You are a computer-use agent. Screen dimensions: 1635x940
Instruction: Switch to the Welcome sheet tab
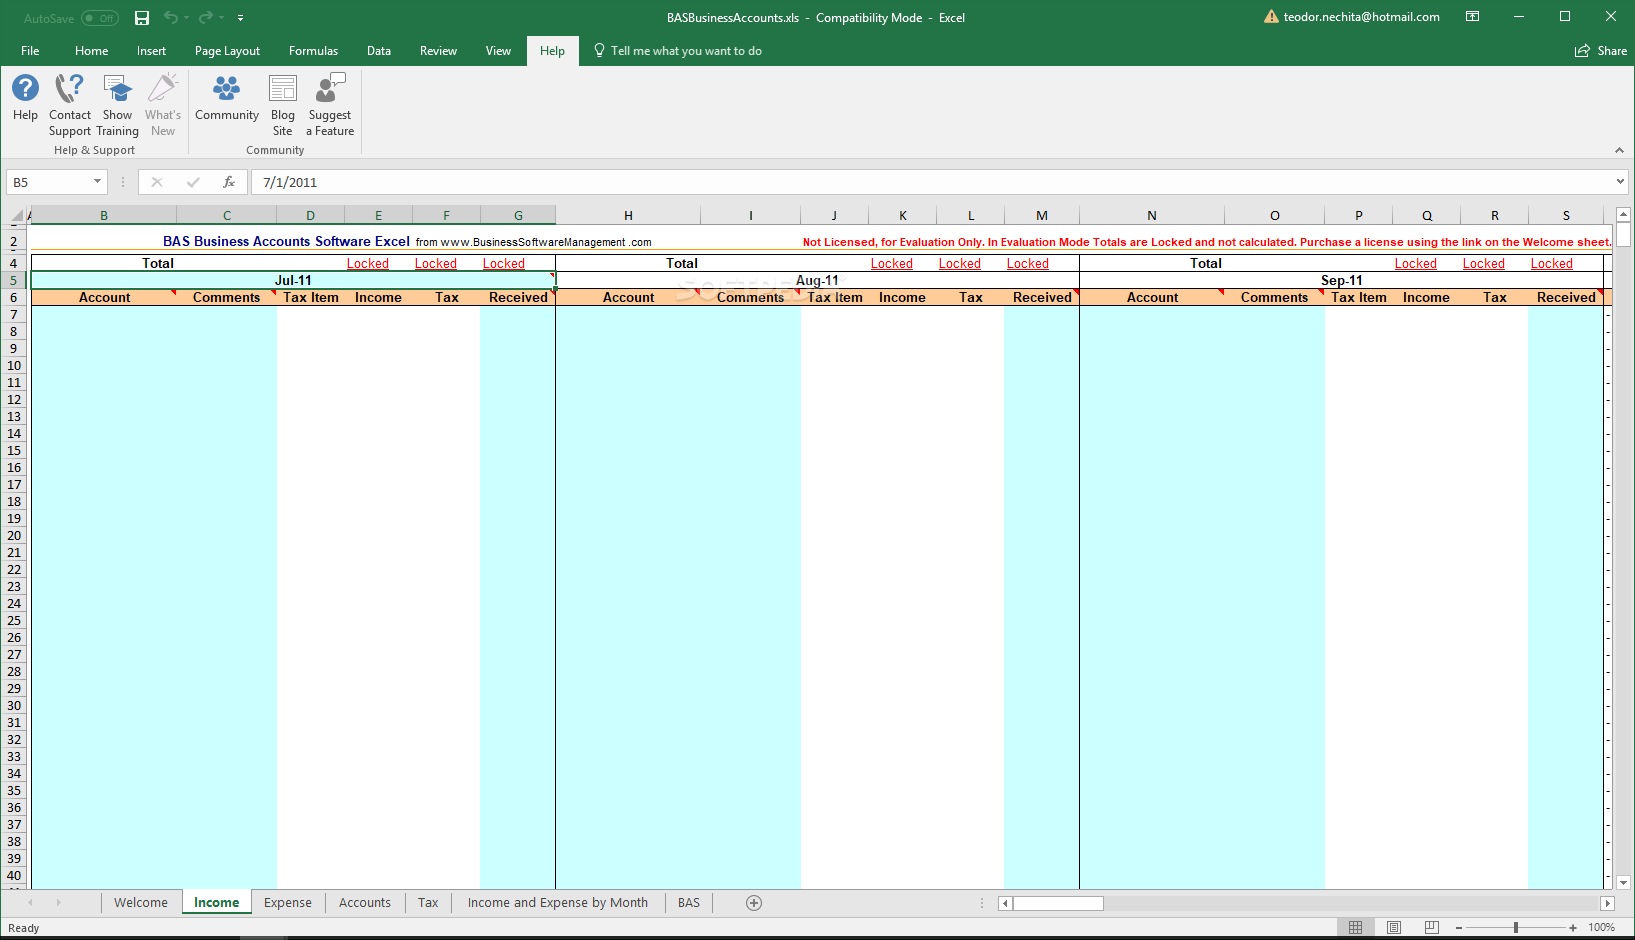[x=141, y=903]
